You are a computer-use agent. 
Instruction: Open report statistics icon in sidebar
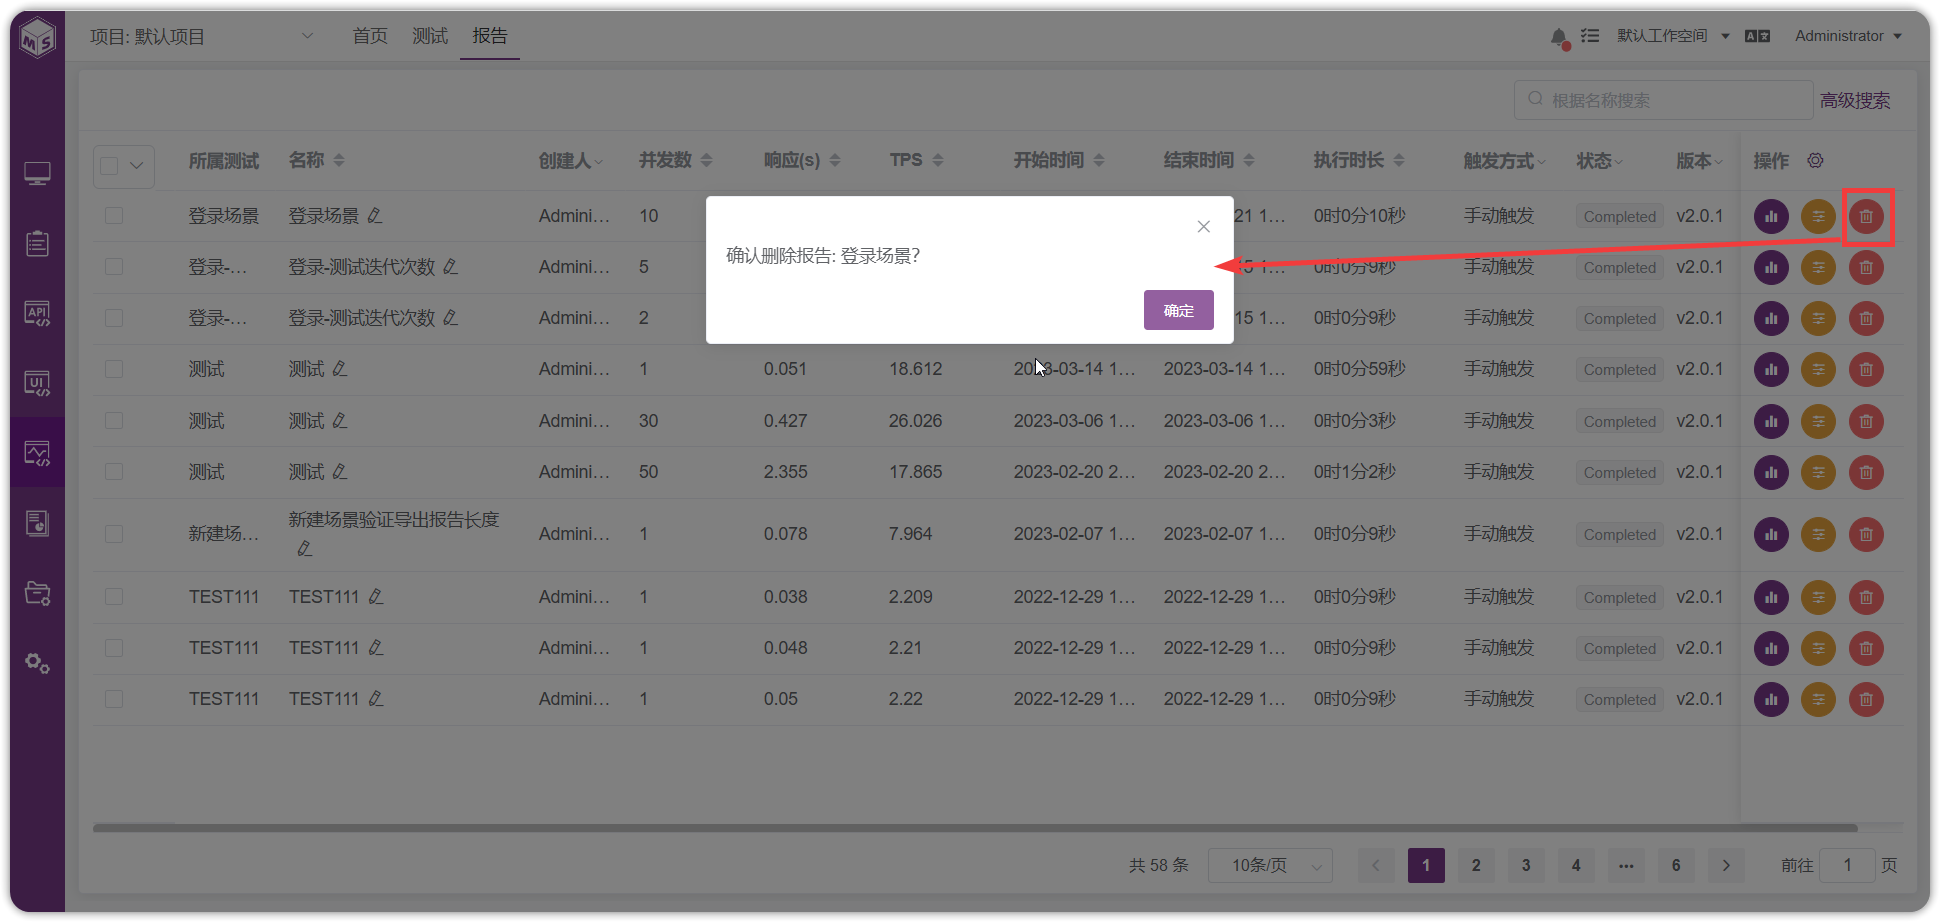pos(37,523)
